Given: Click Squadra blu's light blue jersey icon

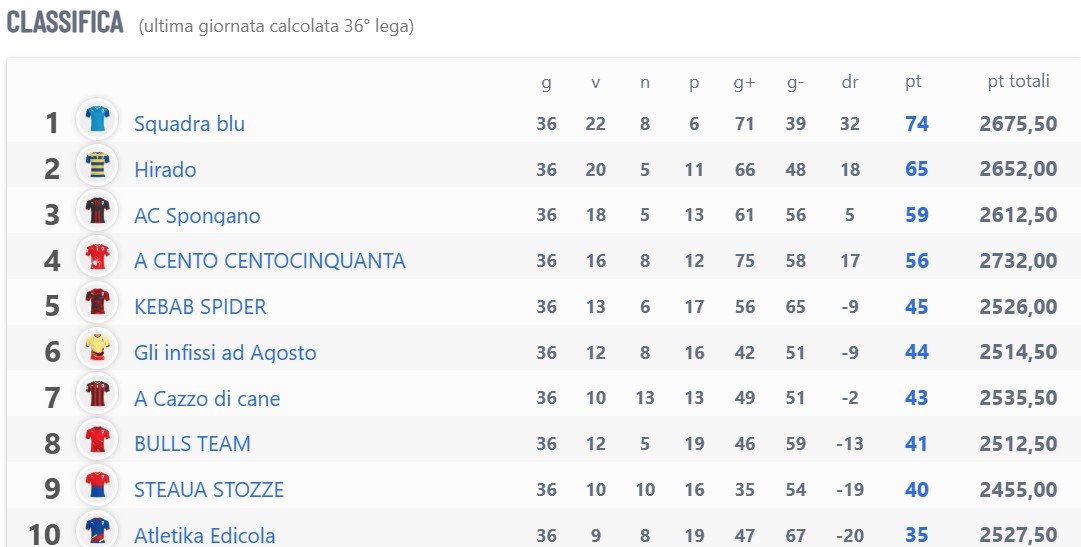Looking at the screenshot, I should pyautogui.click(x=97, y=119).
